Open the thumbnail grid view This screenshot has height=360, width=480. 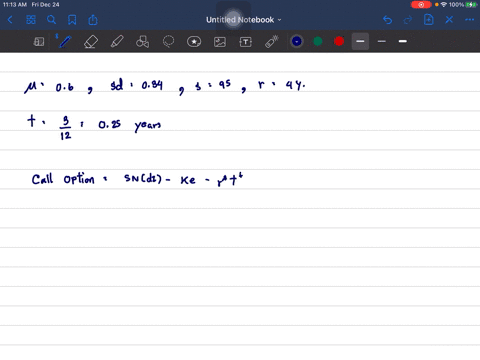click(31, 20)
